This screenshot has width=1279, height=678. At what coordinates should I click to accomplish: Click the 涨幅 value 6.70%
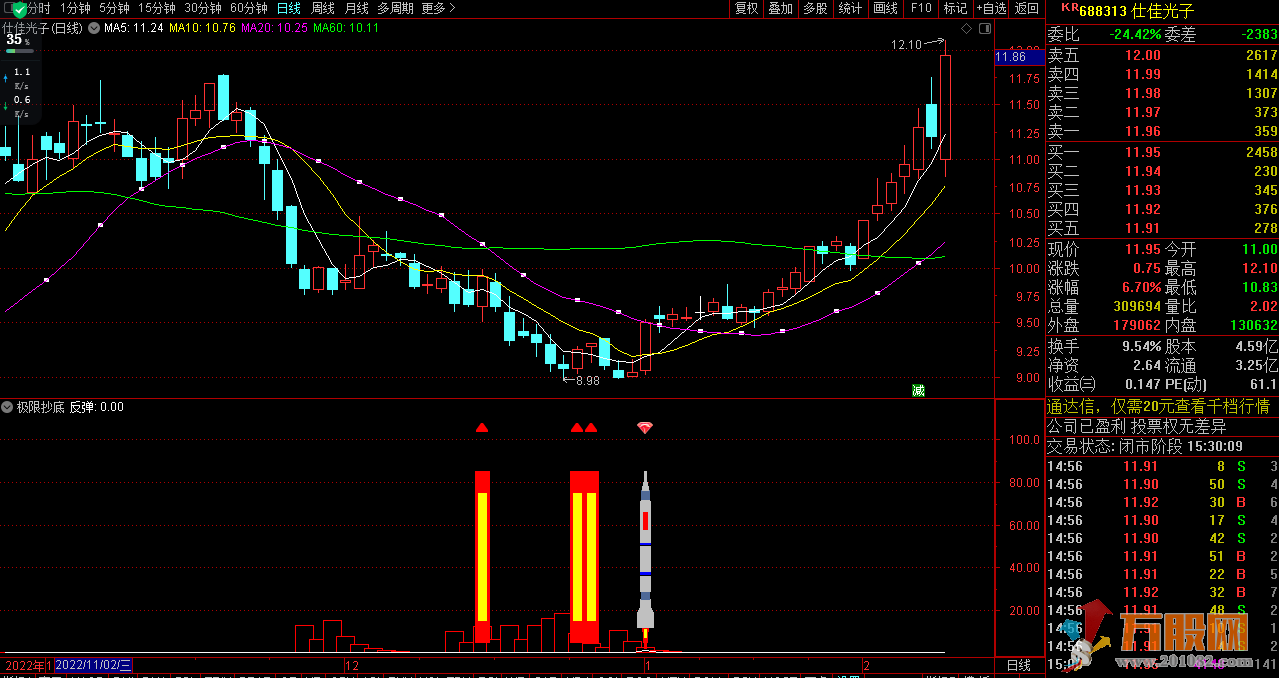tap(1141, 287)
